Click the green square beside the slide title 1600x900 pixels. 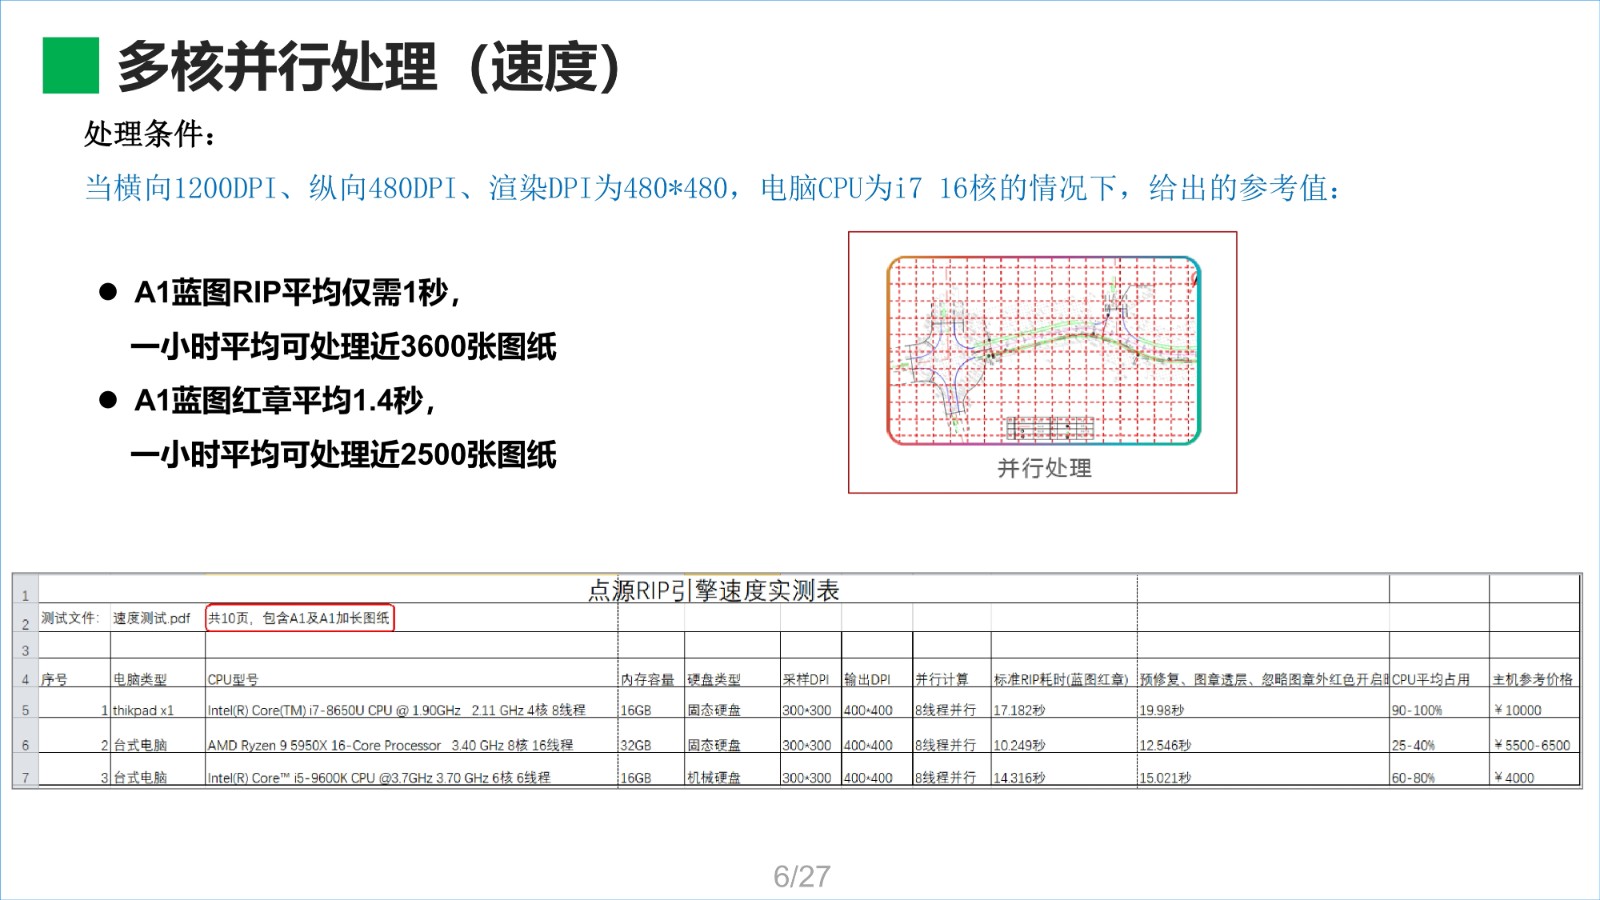pyautogui.click(x=70, y=65)
